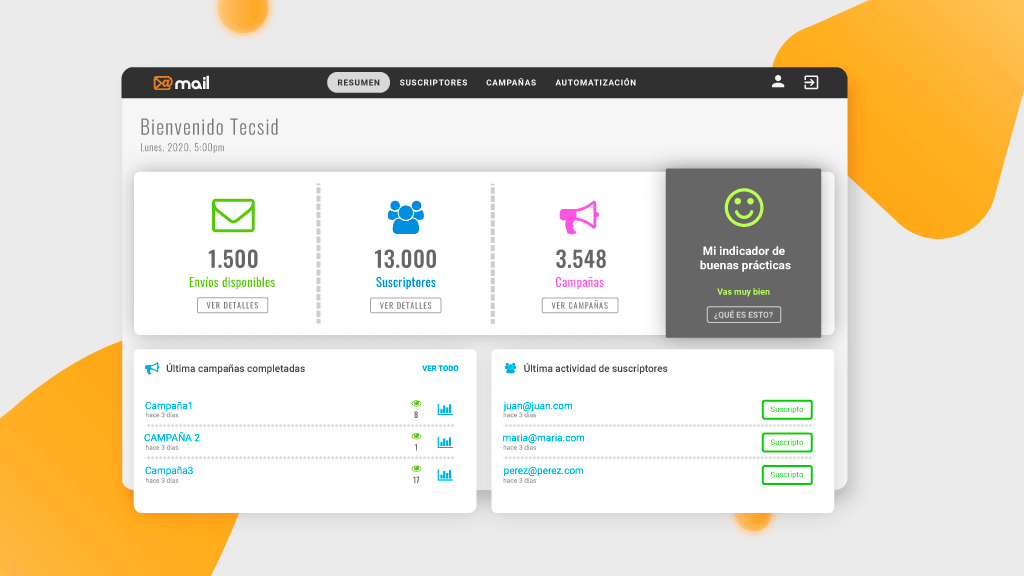Screen dimensions: 1024x576
Task: Go to the Campañas tab
Action: [511, 82]
